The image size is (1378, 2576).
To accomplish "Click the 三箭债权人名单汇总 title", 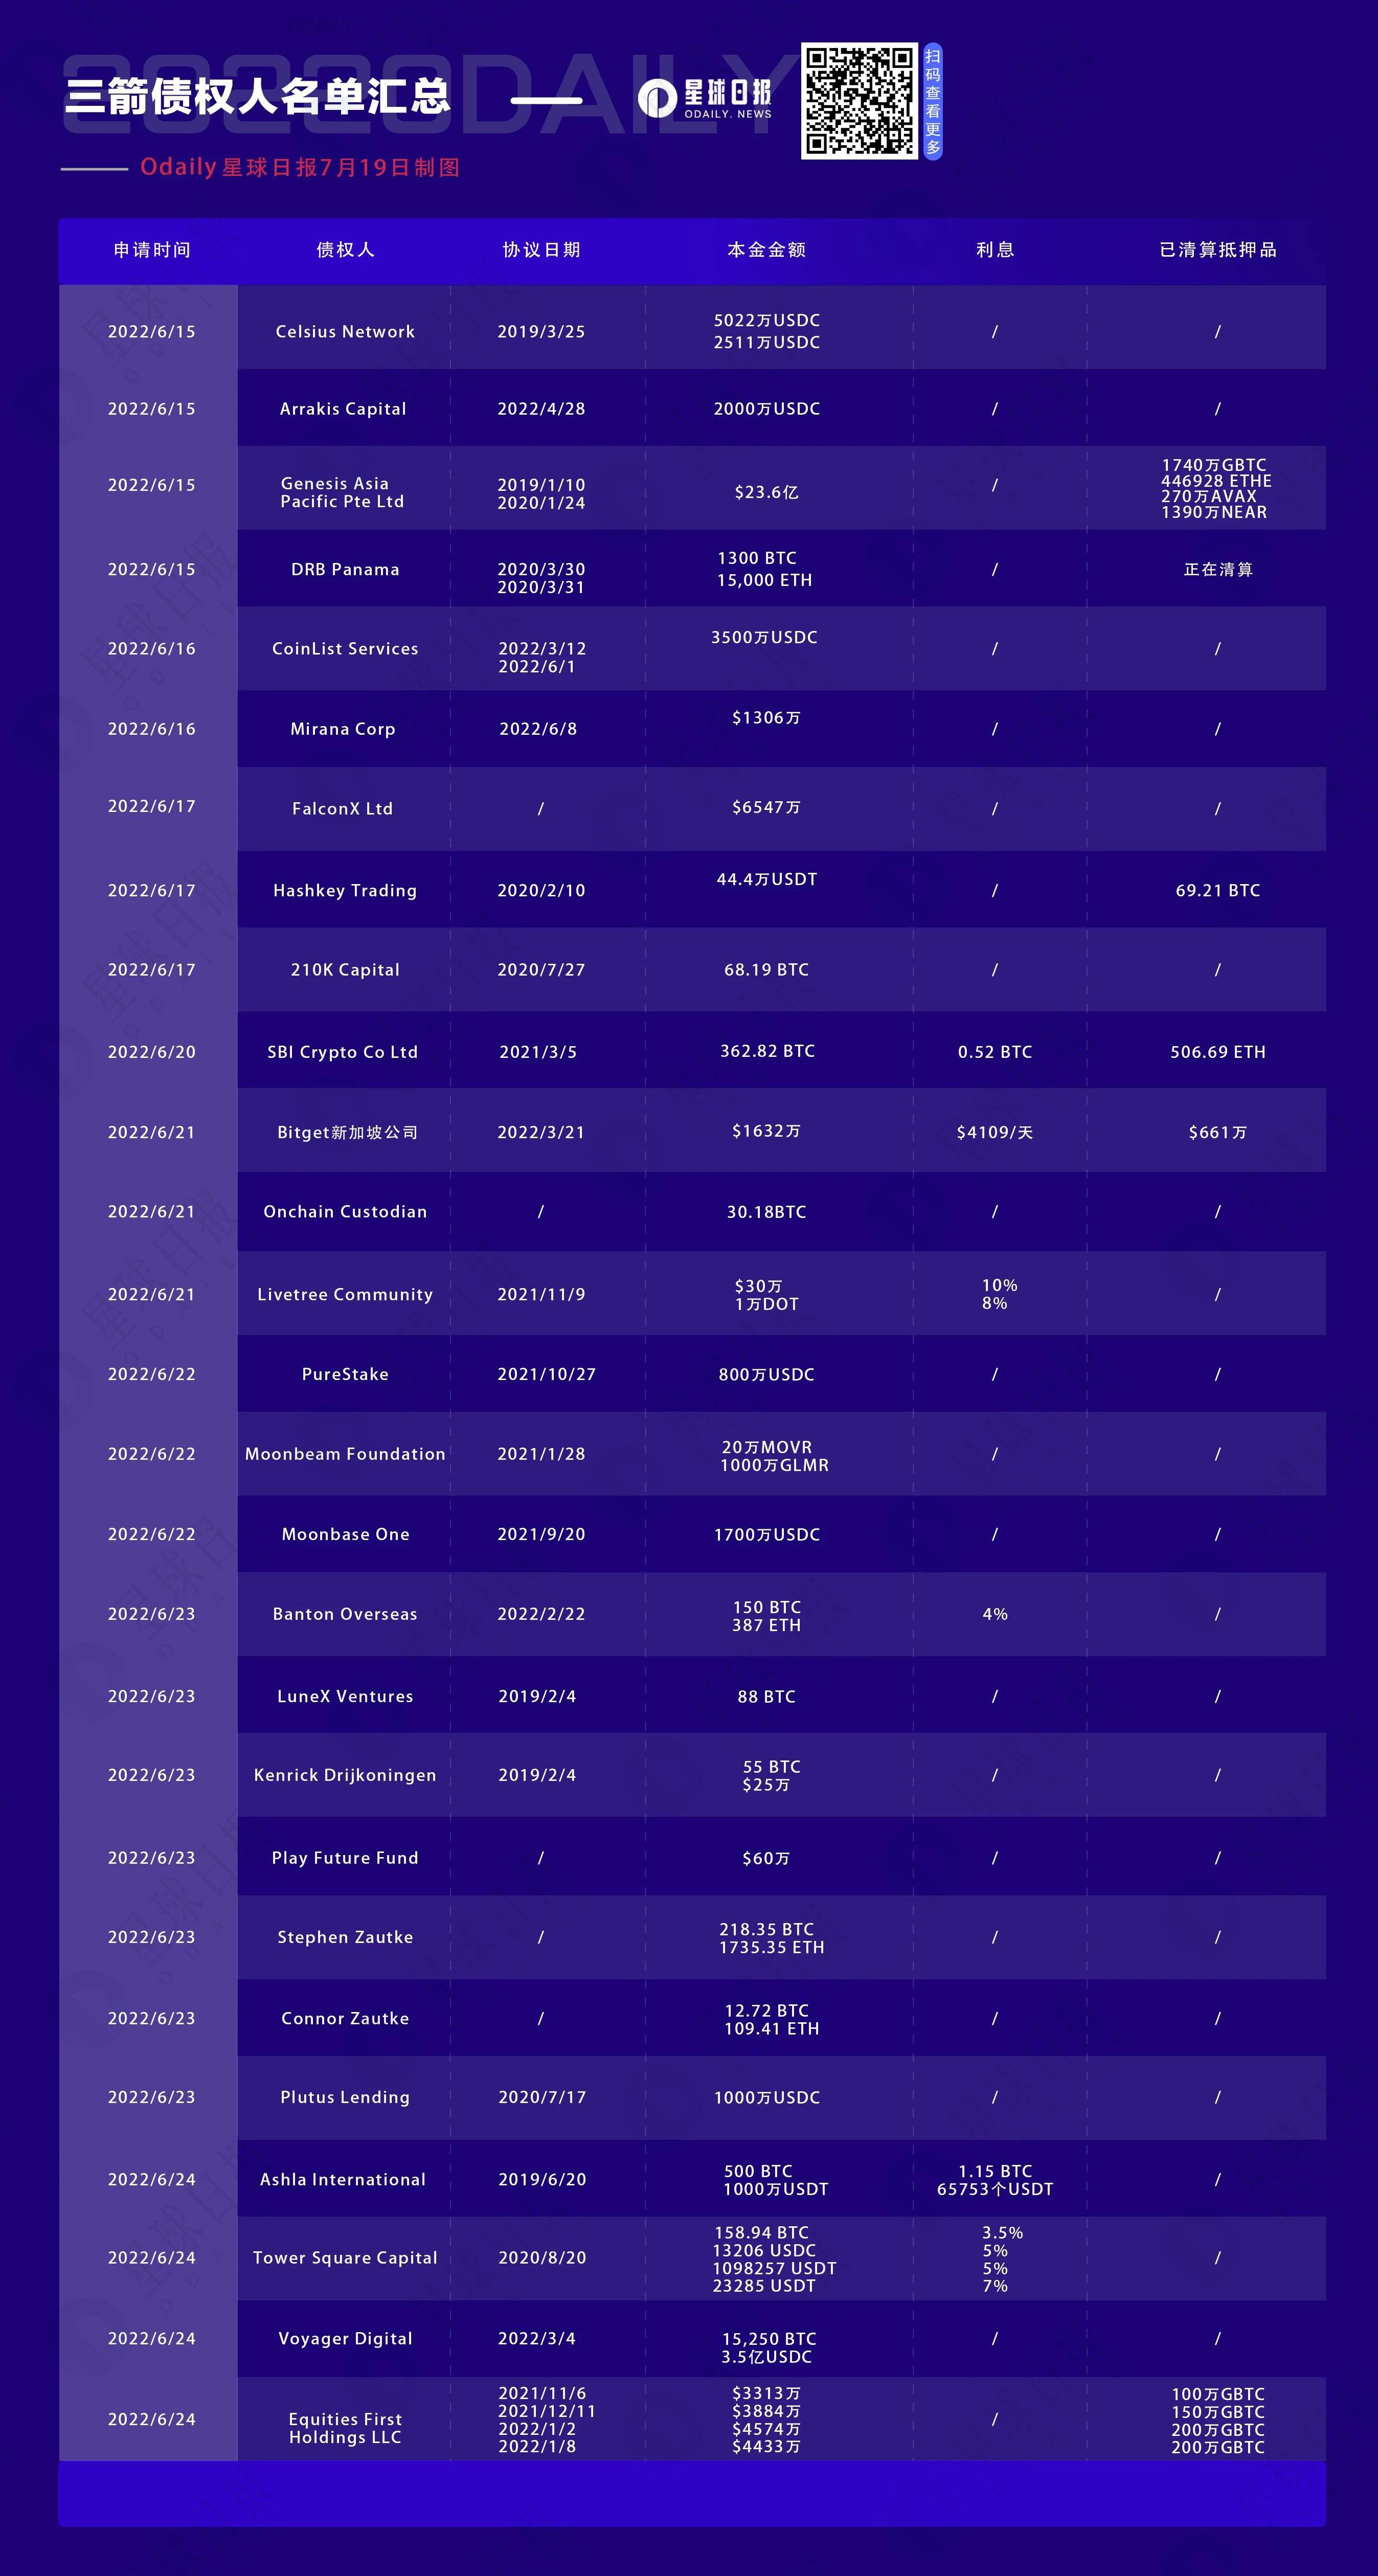I will click(x=258, y=97).
